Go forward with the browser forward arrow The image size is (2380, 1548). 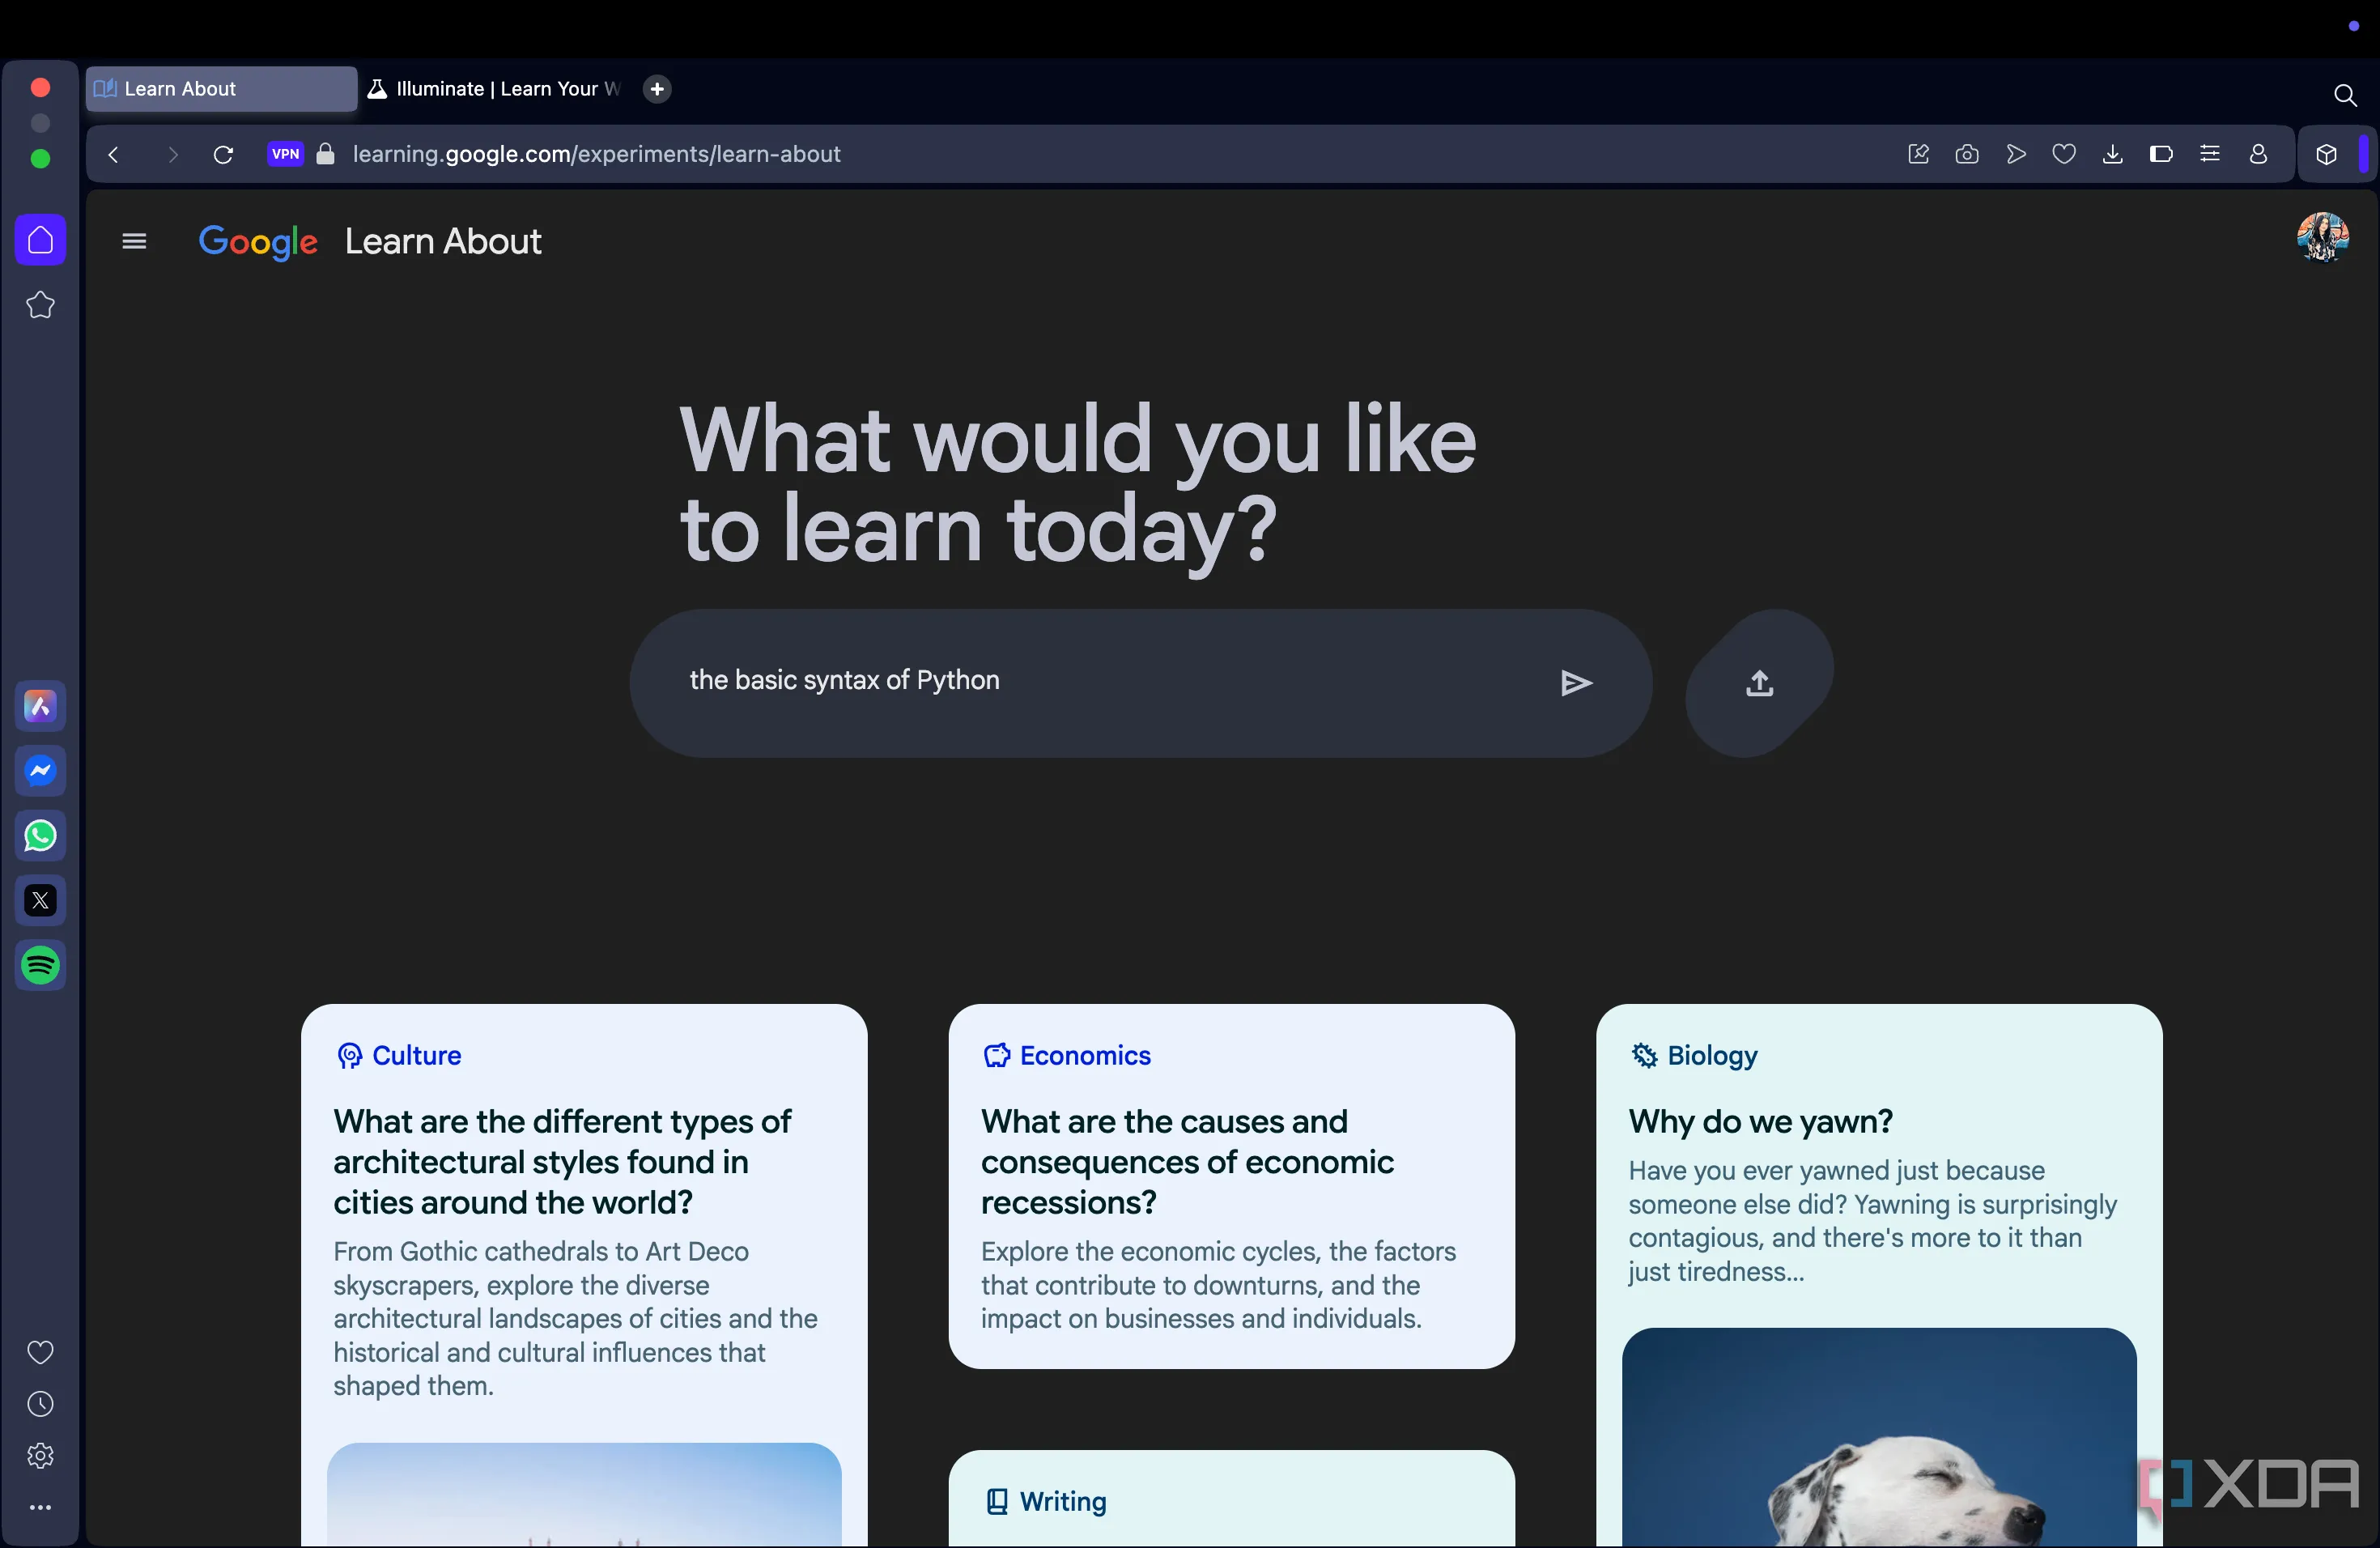tap(172, 155)
